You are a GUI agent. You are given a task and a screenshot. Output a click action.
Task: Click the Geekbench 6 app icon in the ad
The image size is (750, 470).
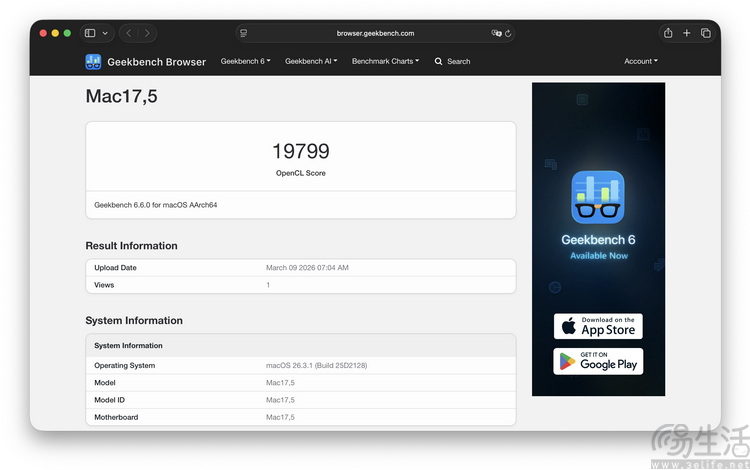coord(598,197)
